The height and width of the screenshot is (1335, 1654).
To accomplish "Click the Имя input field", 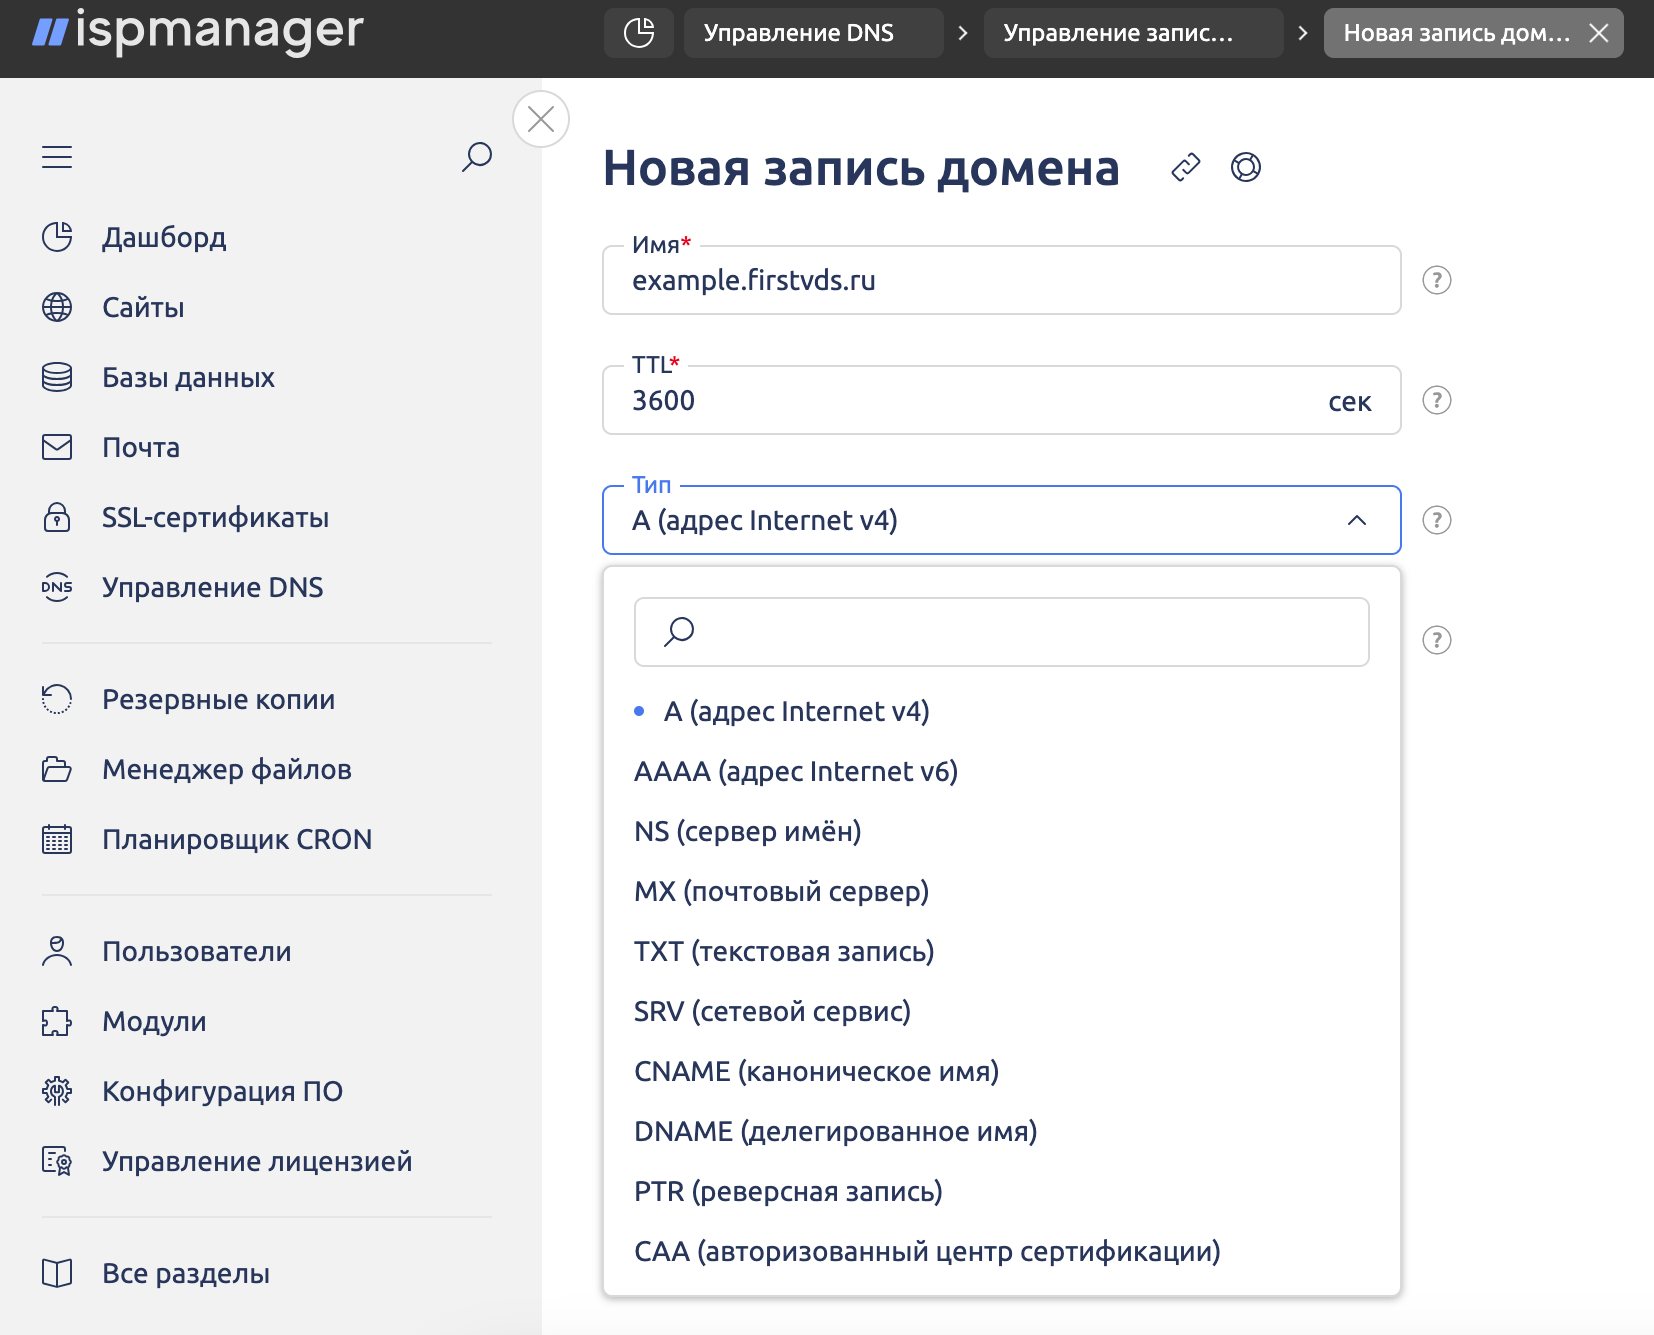I will 1000,281.
